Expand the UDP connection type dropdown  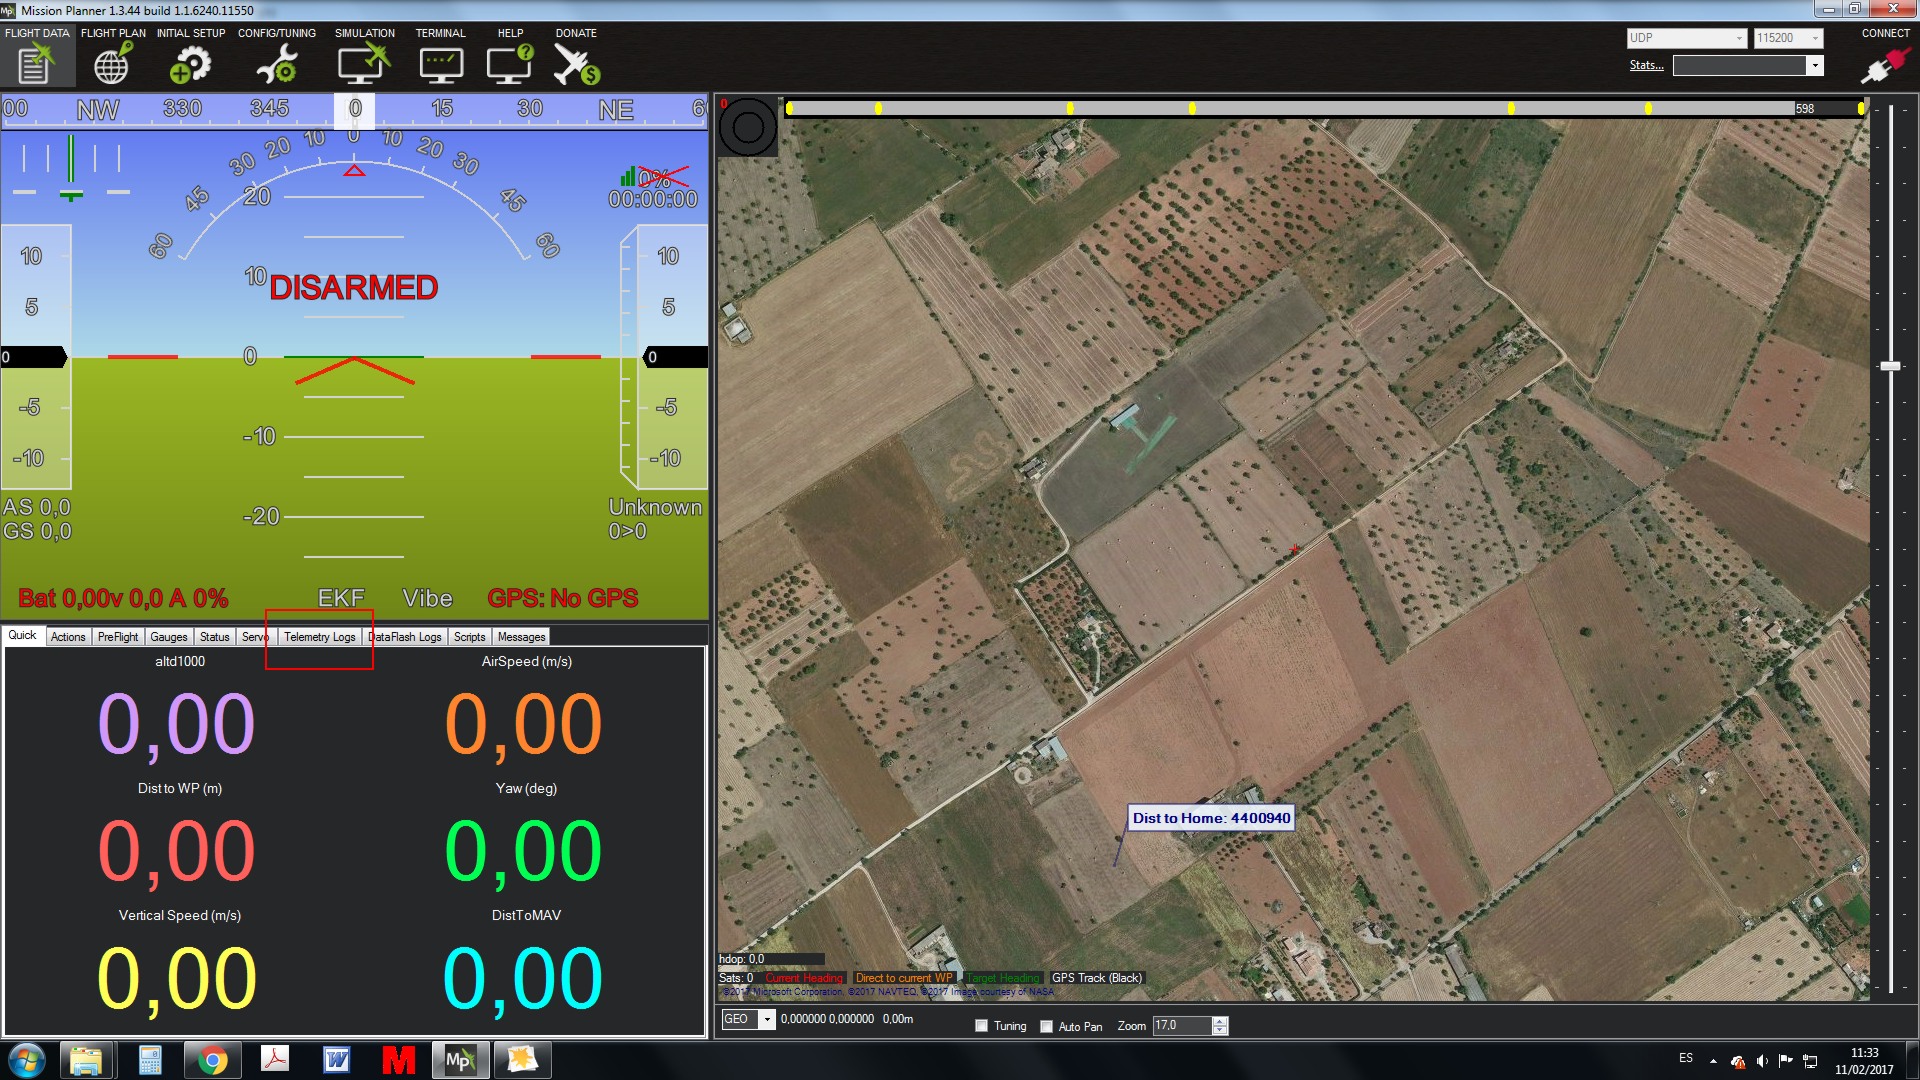[x=1739, y=38]
